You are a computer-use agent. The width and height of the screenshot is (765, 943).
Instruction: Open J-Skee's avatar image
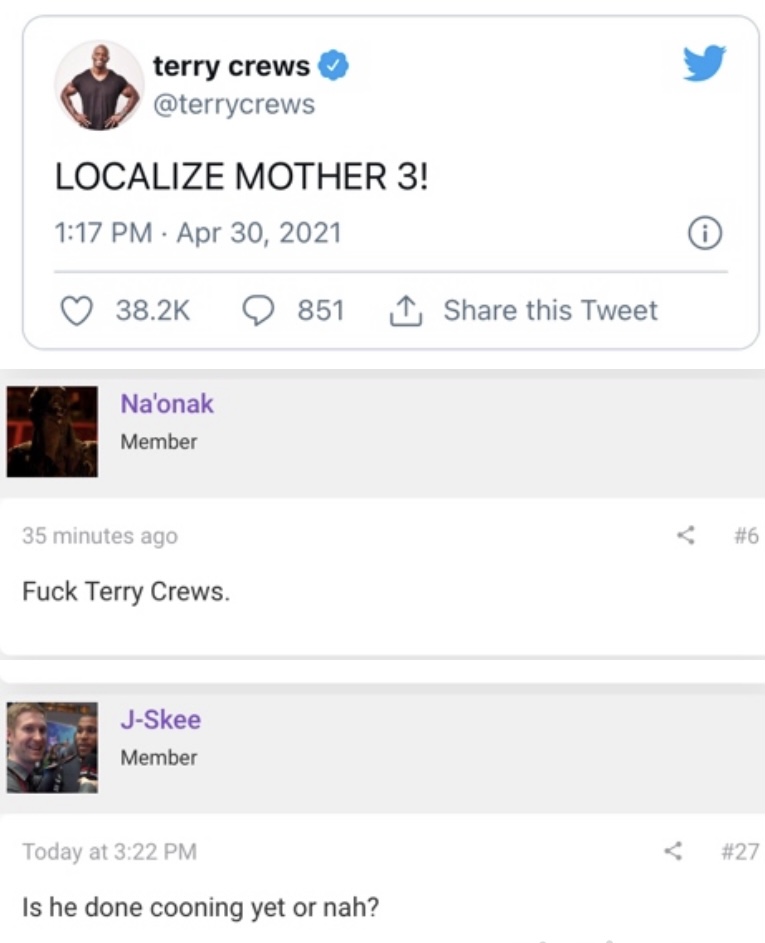point(52,748)
